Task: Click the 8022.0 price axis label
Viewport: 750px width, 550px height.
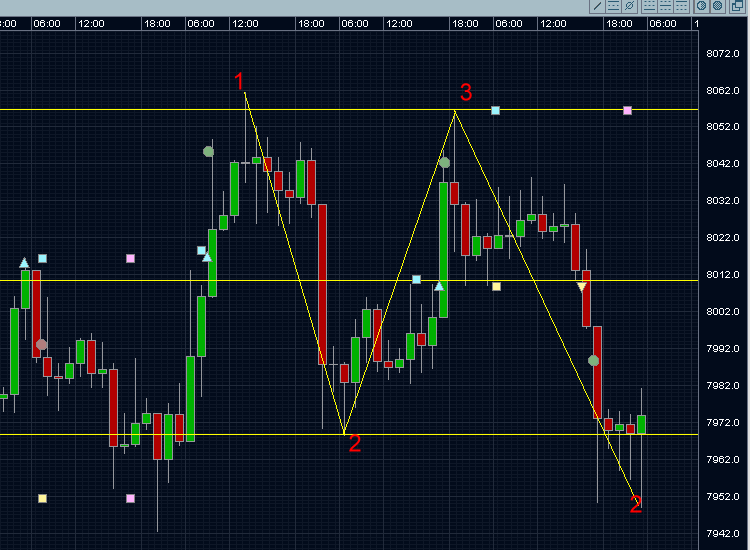Action: (x=723, y=238)
